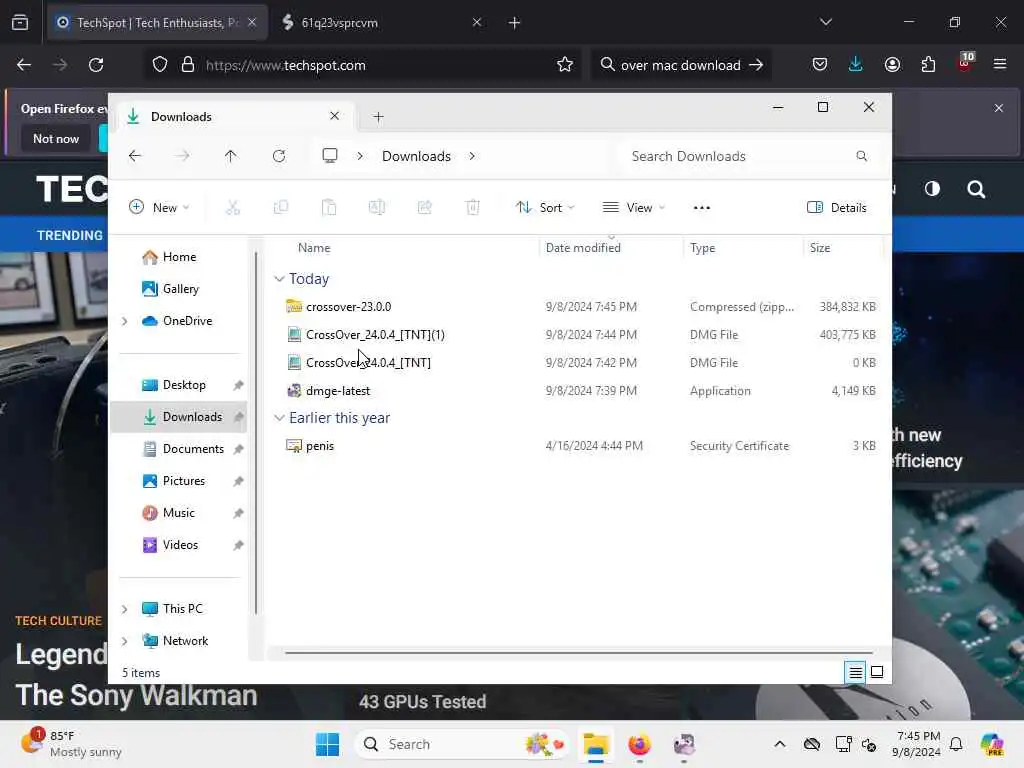Viewport: 1024px width, 768px height.
Task: Select the crossover-23.0.0 zip file
Action: coord(348,306)
